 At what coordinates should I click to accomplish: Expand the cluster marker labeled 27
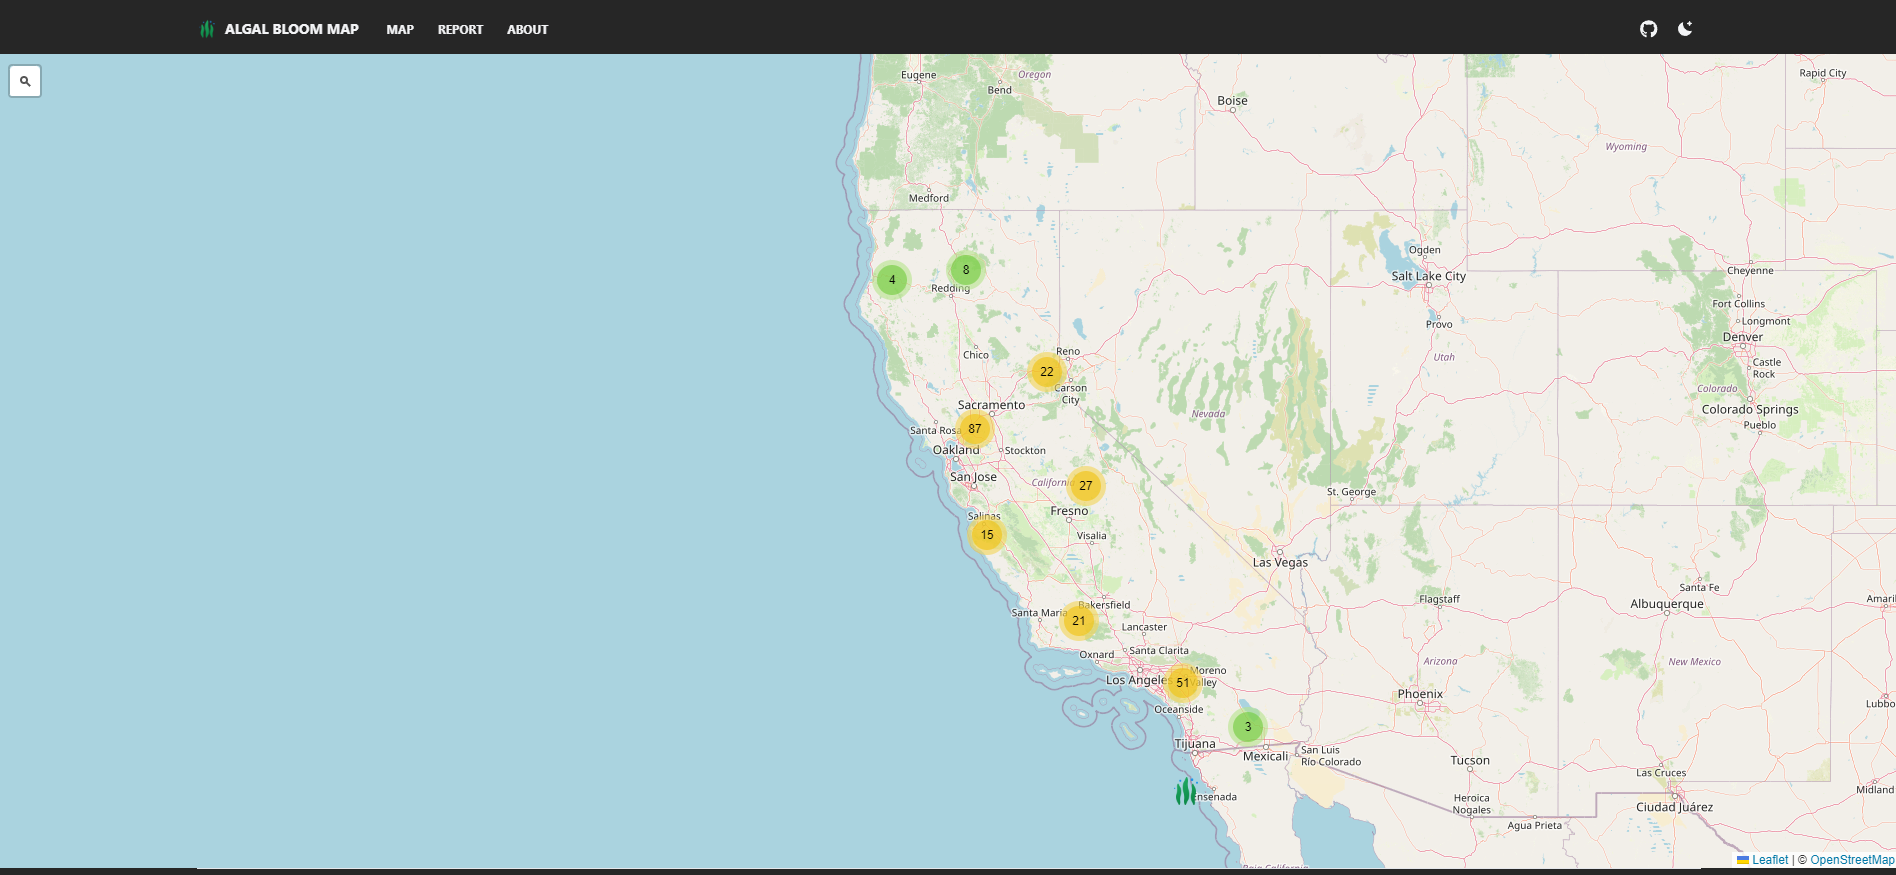point(1085,486)
